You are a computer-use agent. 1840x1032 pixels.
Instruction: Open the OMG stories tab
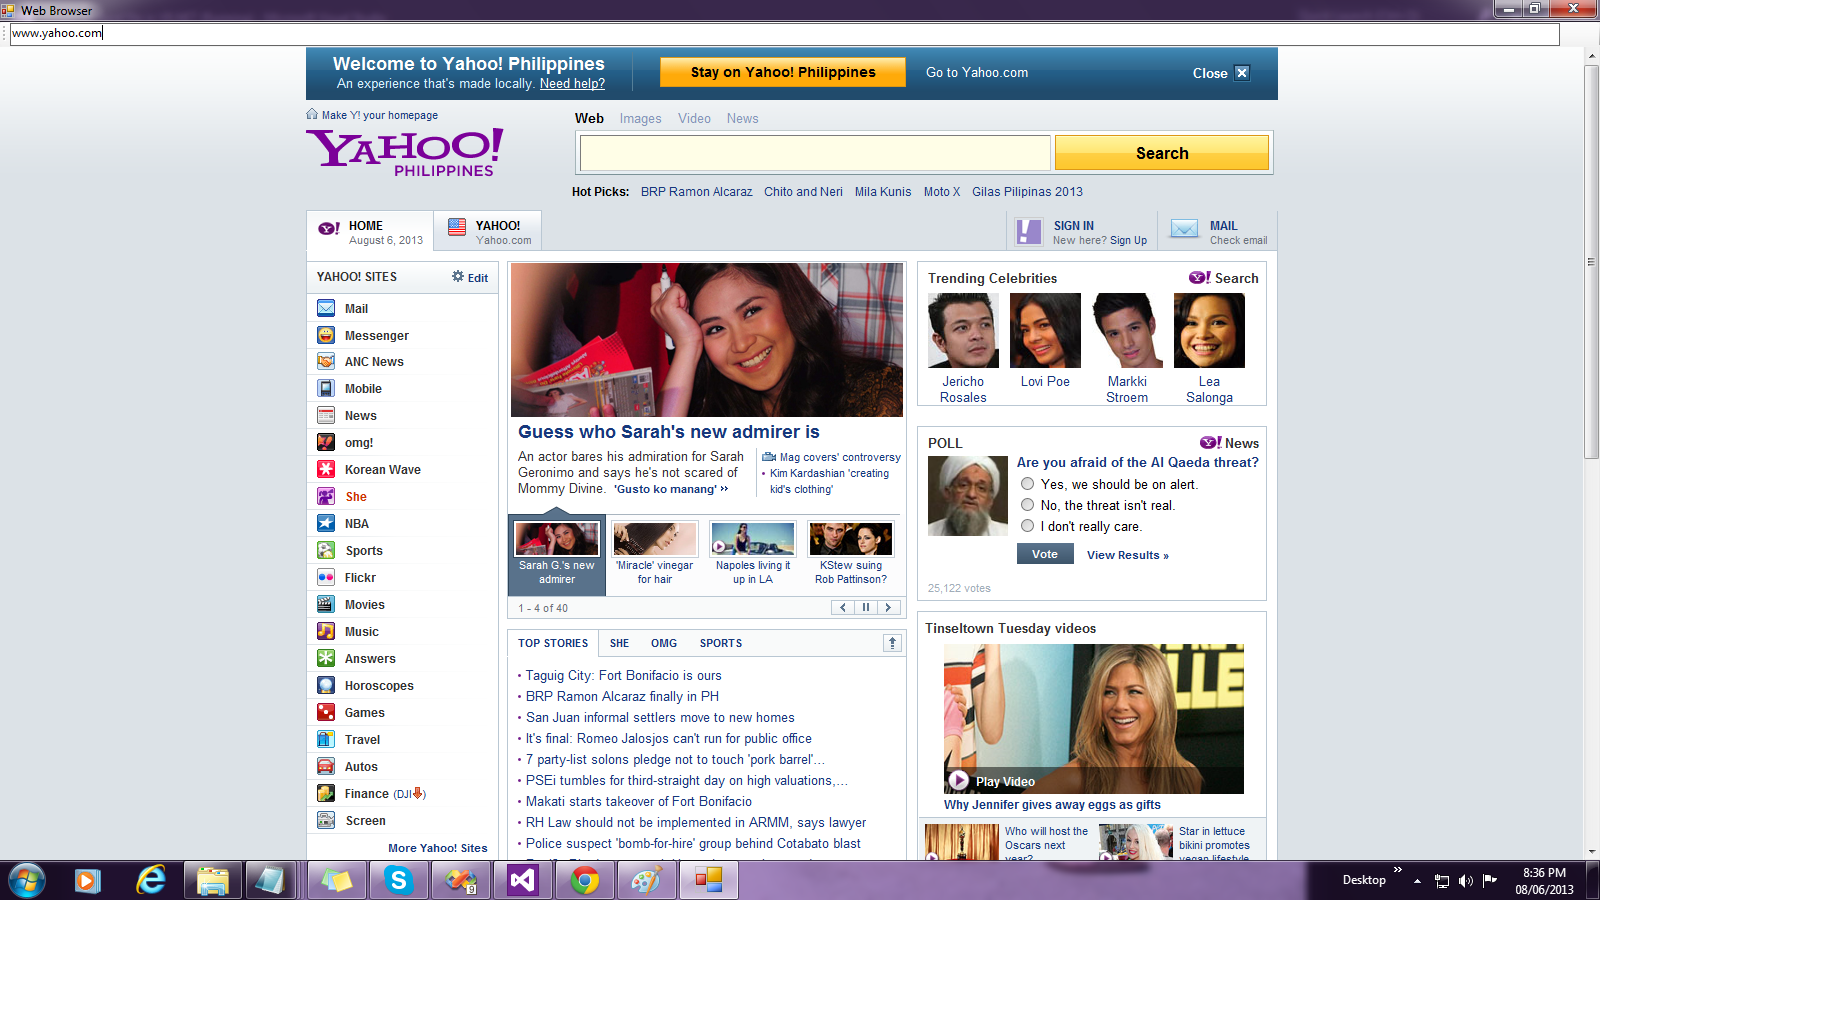click(x=664, y=643)
